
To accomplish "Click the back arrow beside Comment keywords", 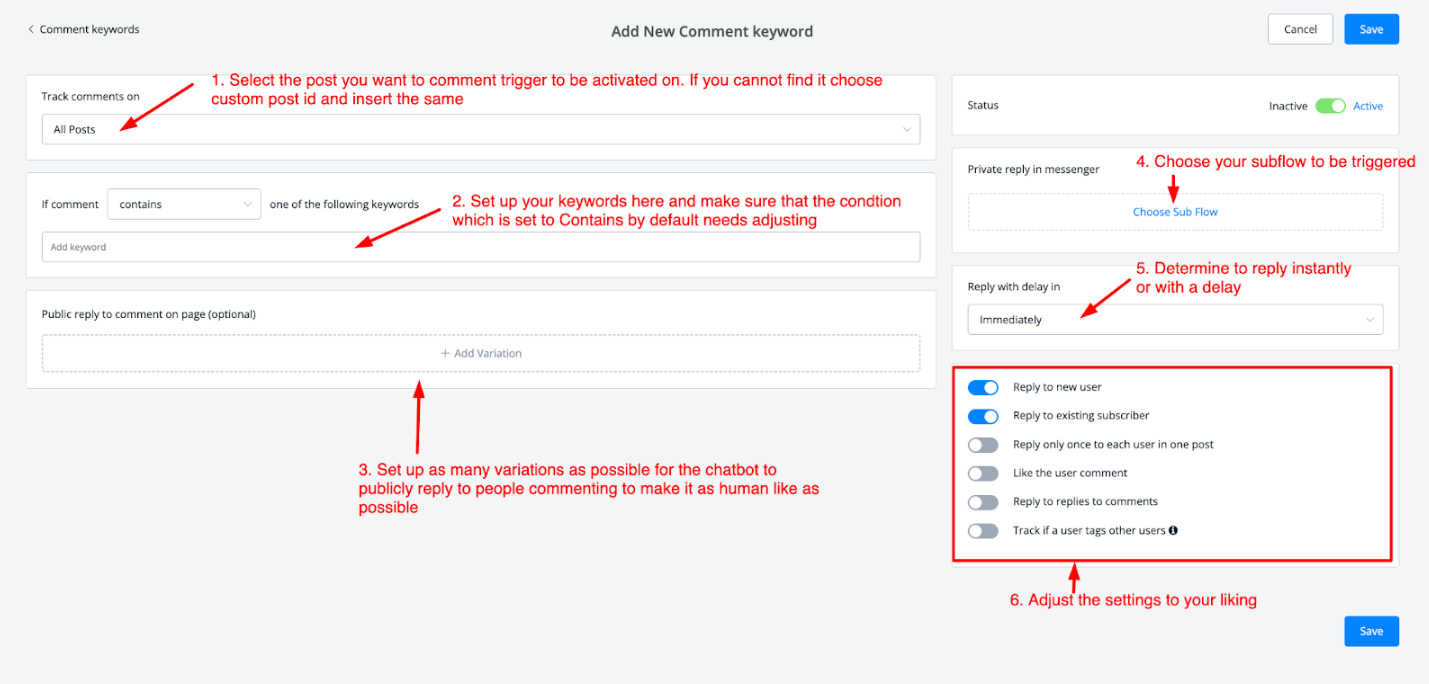I will tap(31, 30).
